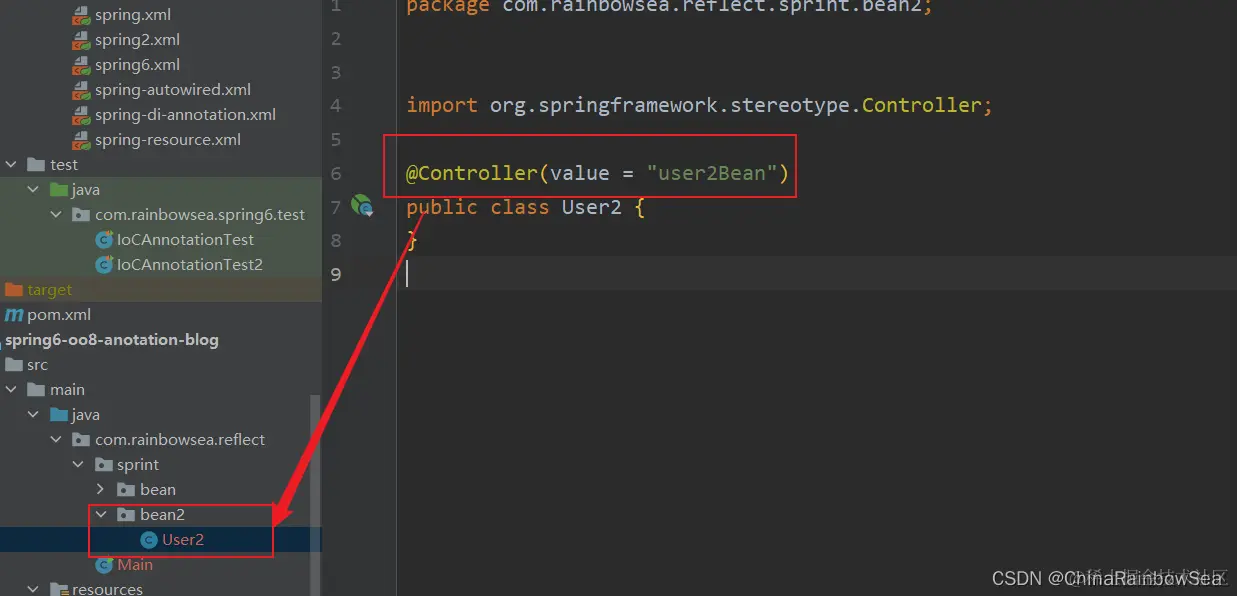
Task: Open spring2.xml file icon
Action: (x=81, y=40)
